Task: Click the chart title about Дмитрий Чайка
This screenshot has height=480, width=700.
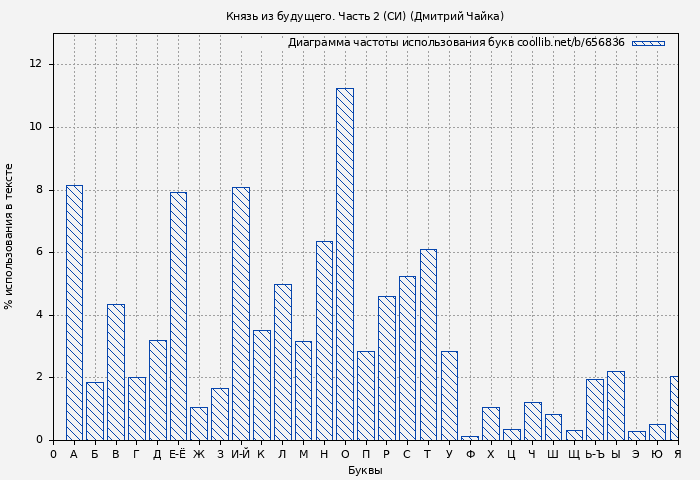Action: point(365,16)
